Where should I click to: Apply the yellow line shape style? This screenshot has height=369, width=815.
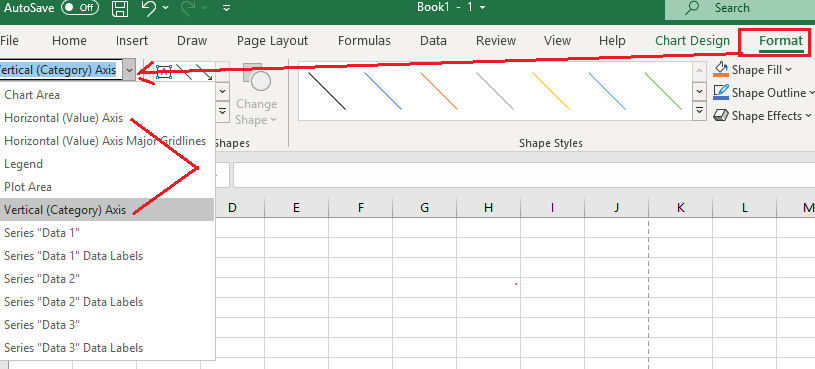[x=551, y=91]
